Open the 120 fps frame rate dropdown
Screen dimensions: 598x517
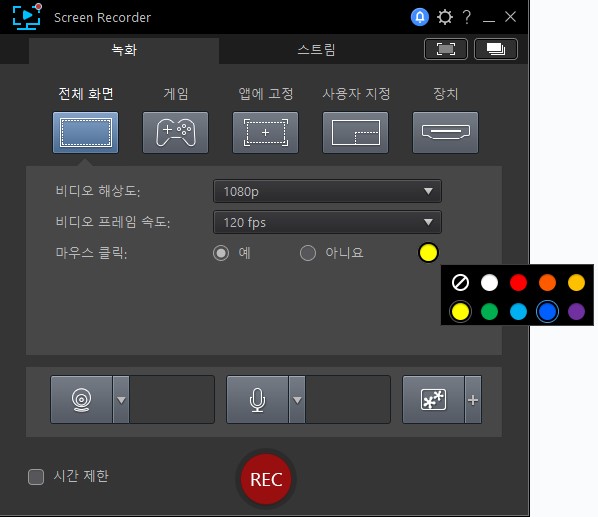tap(327, 222)
